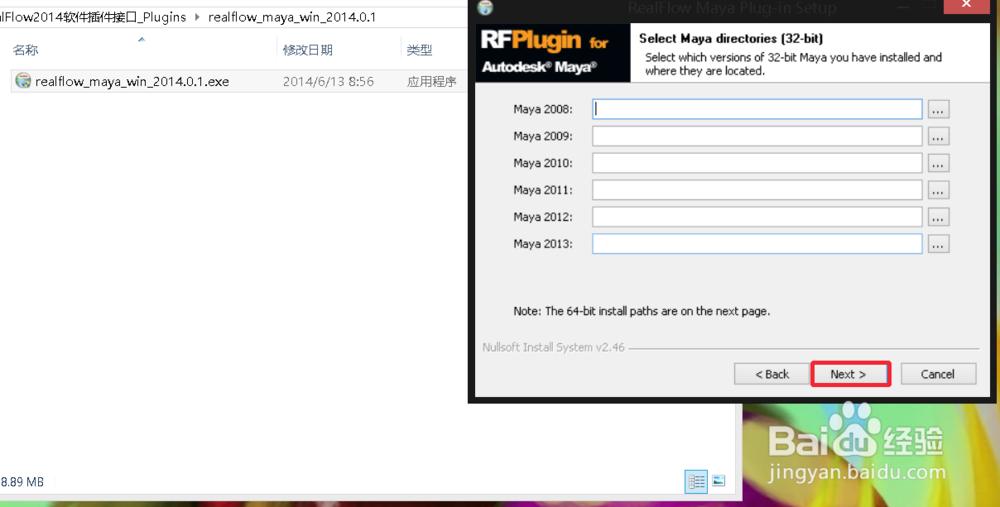Focus the Maya 2008 path field
The height and width of the screenshot is (507, 1000).
pos(757,109)
